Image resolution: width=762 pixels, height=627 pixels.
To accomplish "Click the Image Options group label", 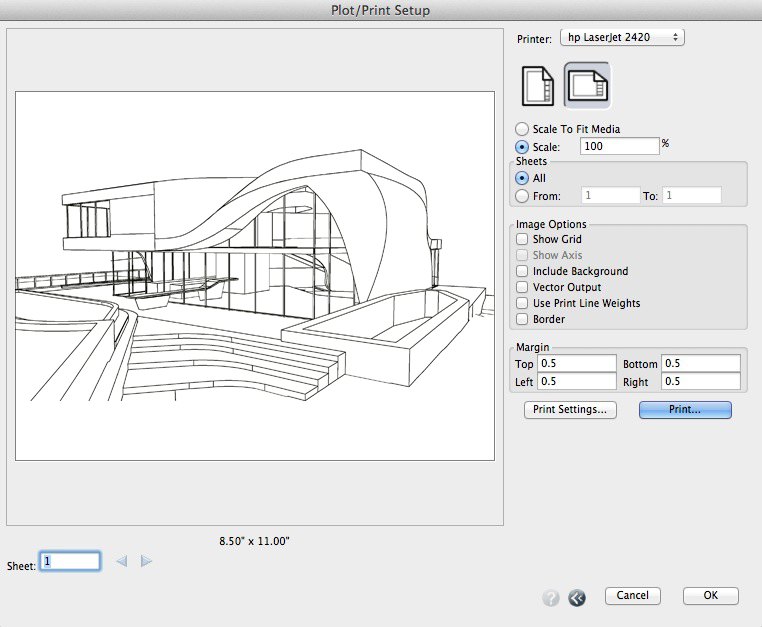I will point(551,224).
